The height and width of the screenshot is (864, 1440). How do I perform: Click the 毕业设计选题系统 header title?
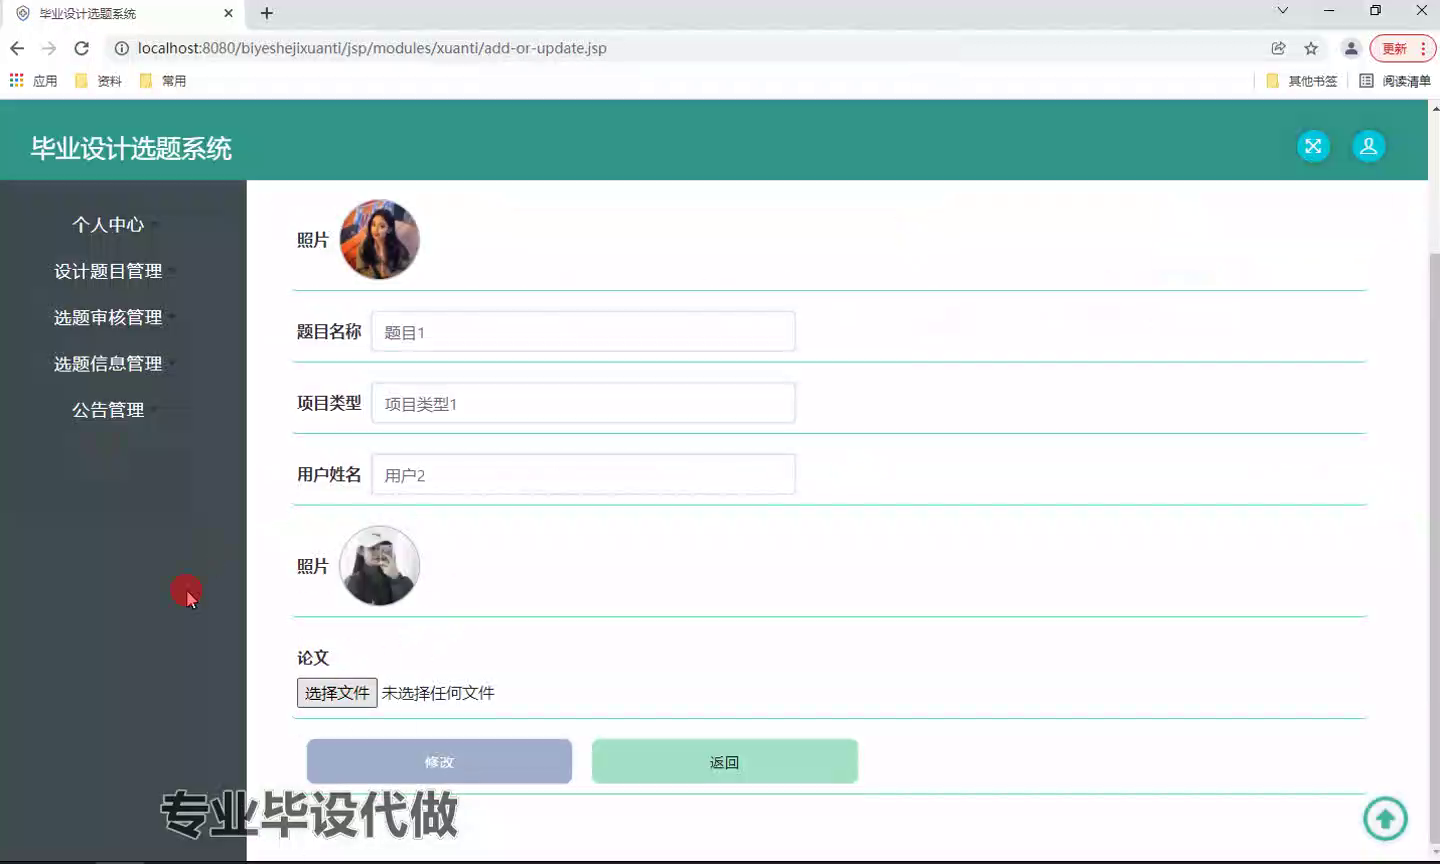[x=131, y=148]
